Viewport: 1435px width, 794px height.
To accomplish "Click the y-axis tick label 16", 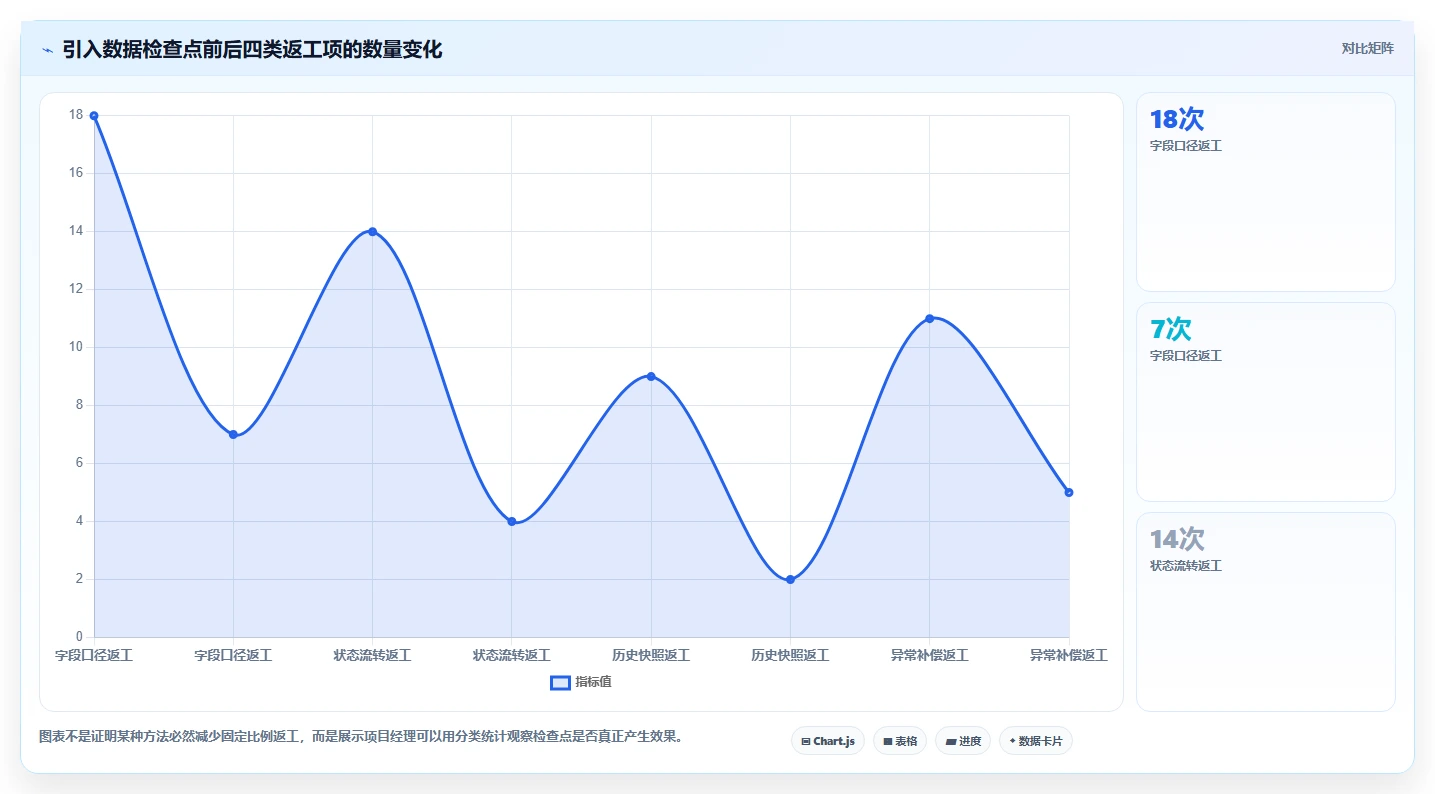I will point(76,173).
